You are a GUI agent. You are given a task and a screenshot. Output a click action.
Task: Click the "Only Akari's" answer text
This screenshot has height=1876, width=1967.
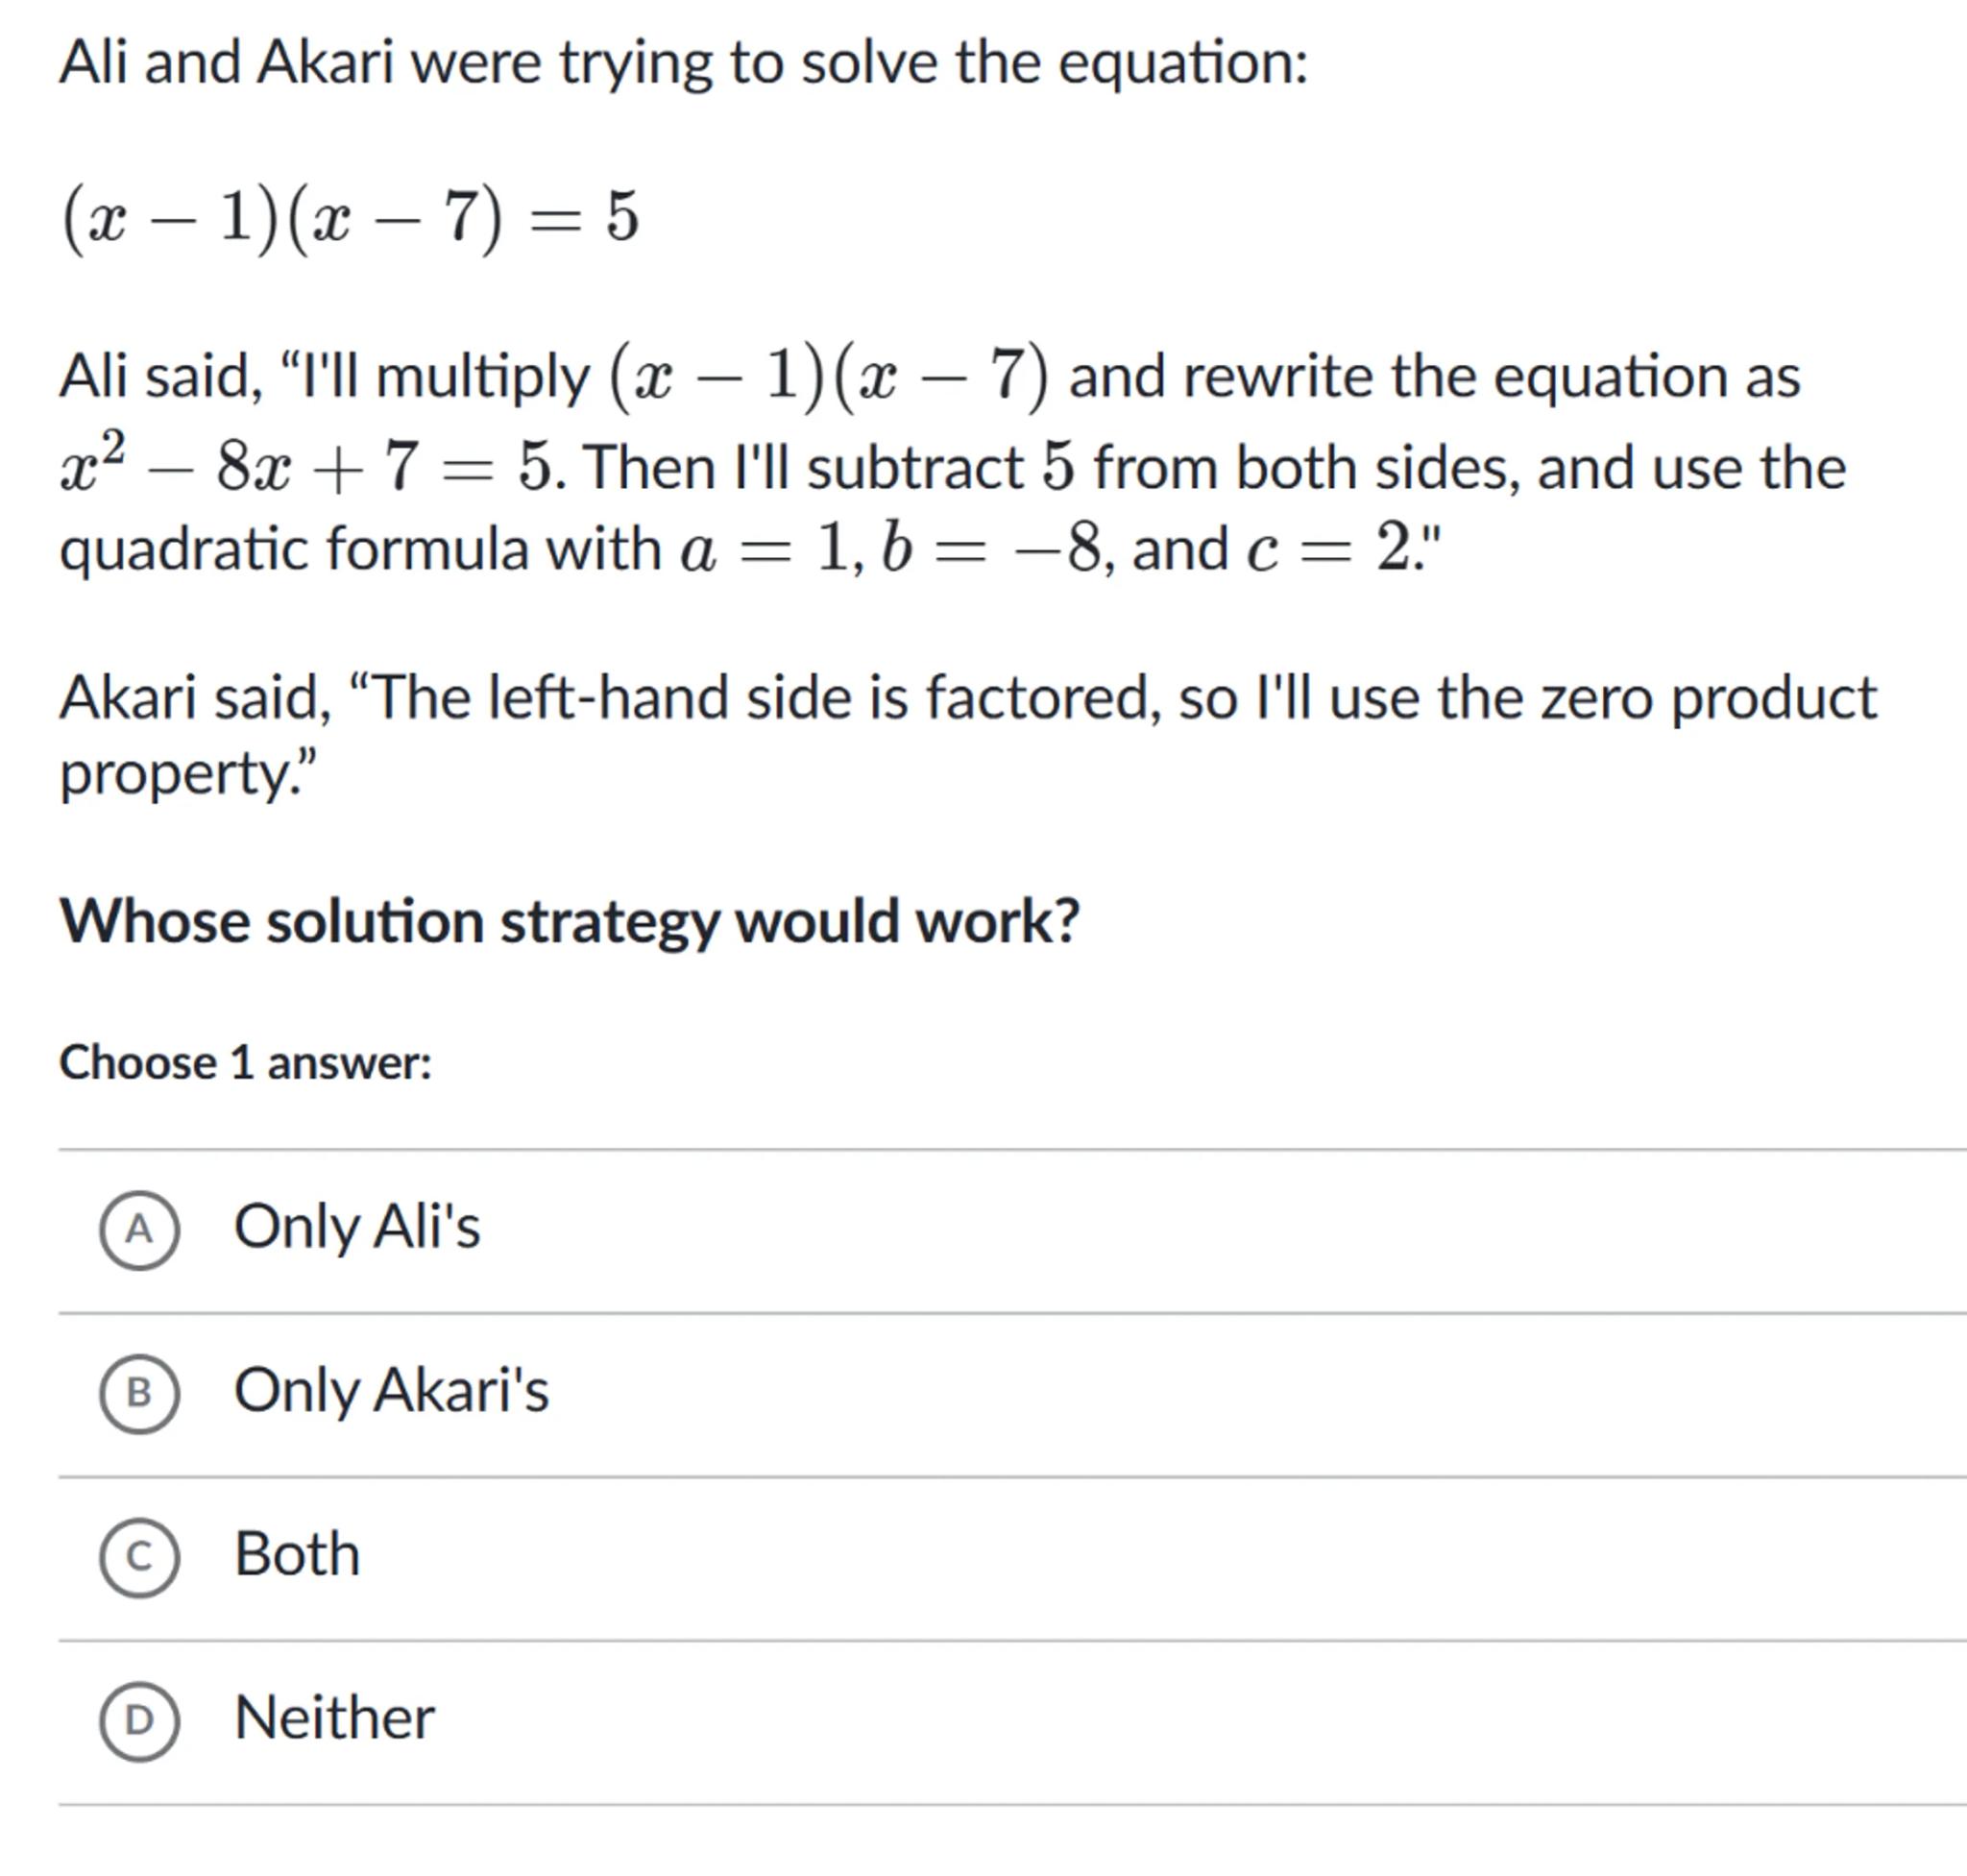pos(391,1390)
